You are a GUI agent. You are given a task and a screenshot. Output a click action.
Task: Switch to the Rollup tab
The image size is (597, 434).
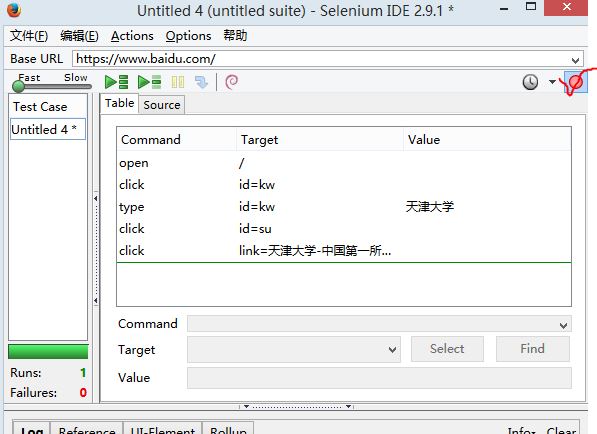coord(228,428)
